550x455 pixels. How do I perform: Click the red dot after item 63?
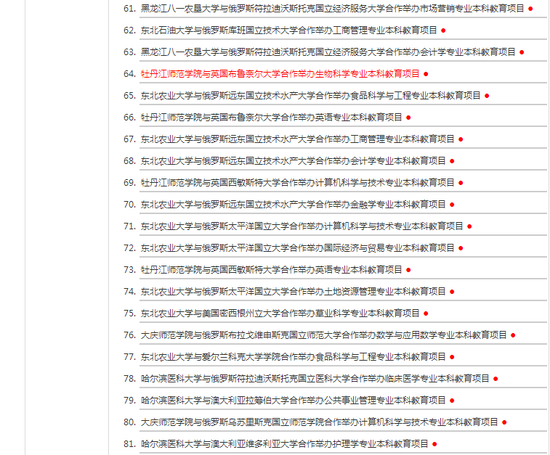(522, 52)
